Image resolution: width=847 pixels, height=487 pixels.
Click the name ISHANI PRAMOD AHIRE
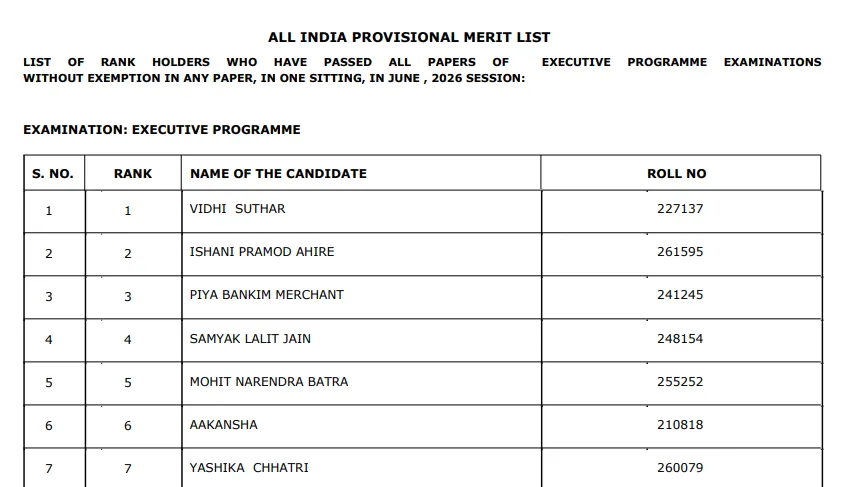(262, 252)
